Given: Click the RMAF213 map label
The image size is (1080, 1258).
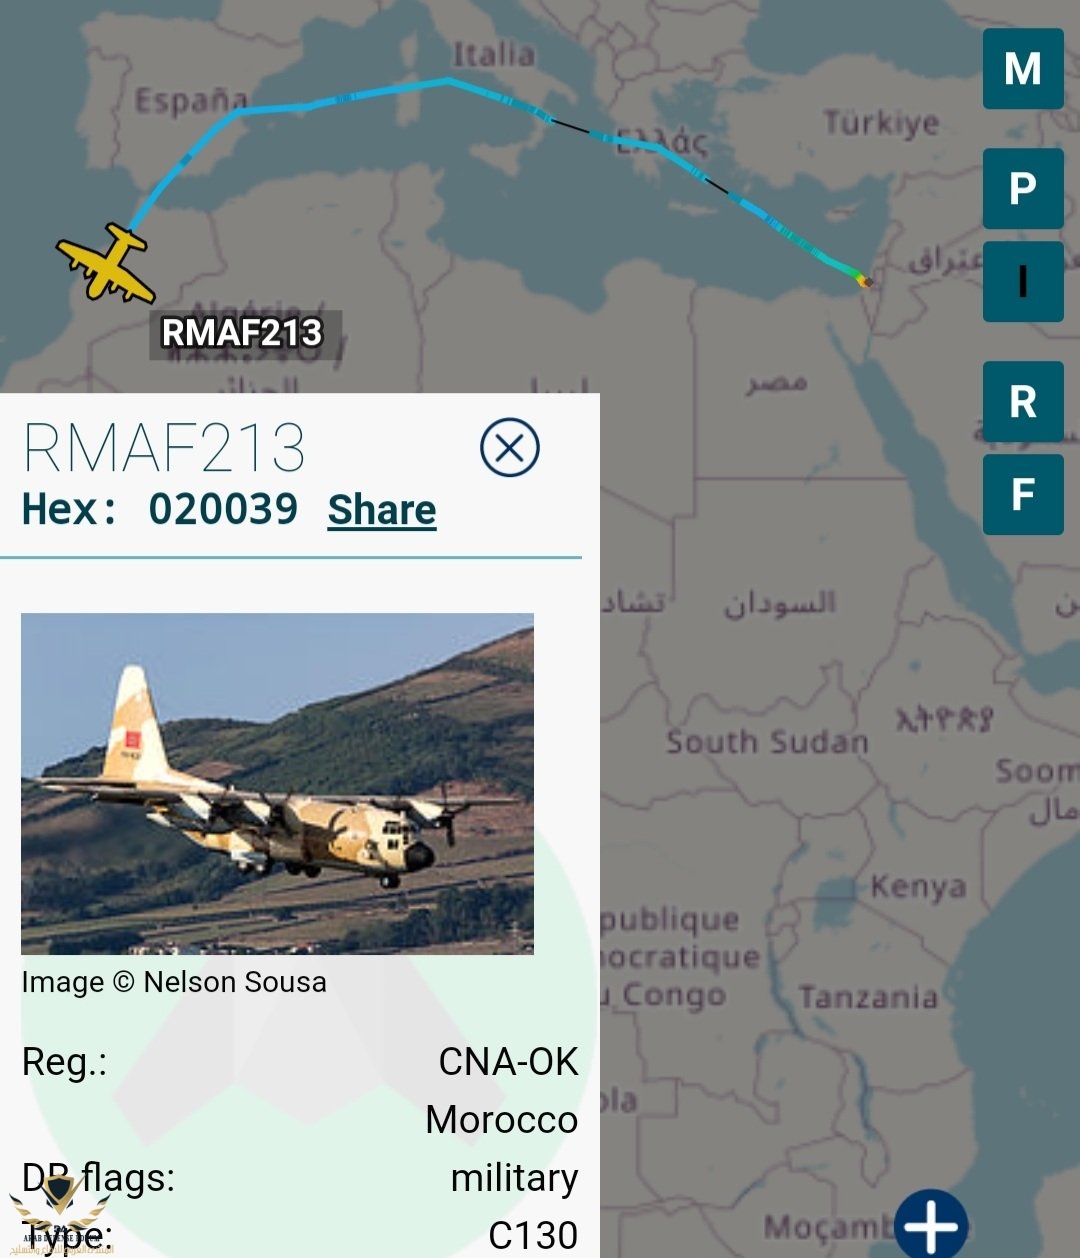Looking at the screenshot, I should (x=243, y=333).
